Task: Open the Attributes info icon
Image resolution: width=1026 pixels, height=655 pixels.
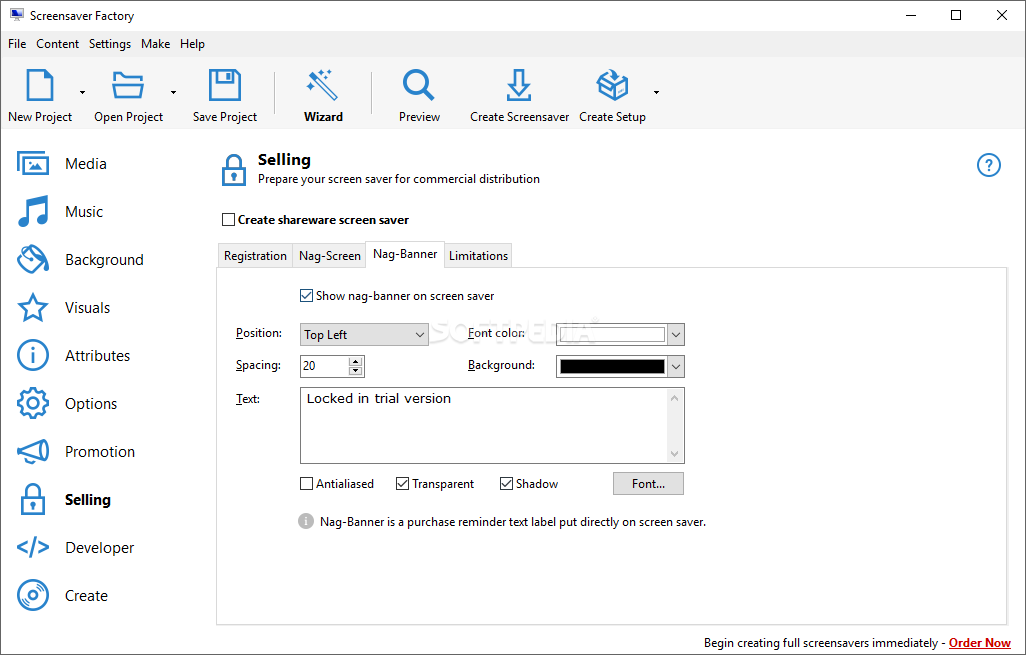Action: (x=33, y=355)
